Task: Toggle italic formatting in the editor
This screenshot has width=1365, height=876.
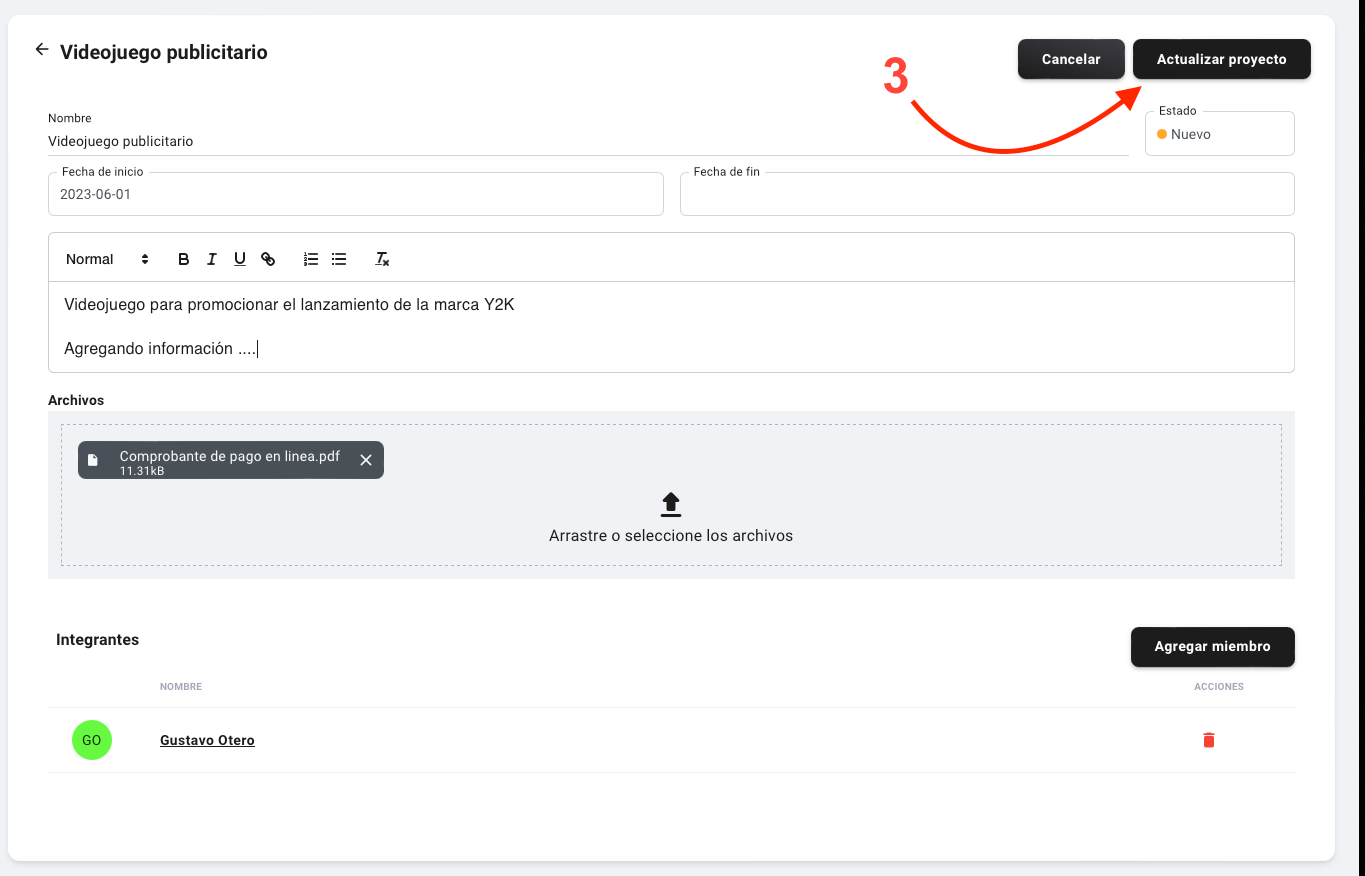Action: coord(211,259)
